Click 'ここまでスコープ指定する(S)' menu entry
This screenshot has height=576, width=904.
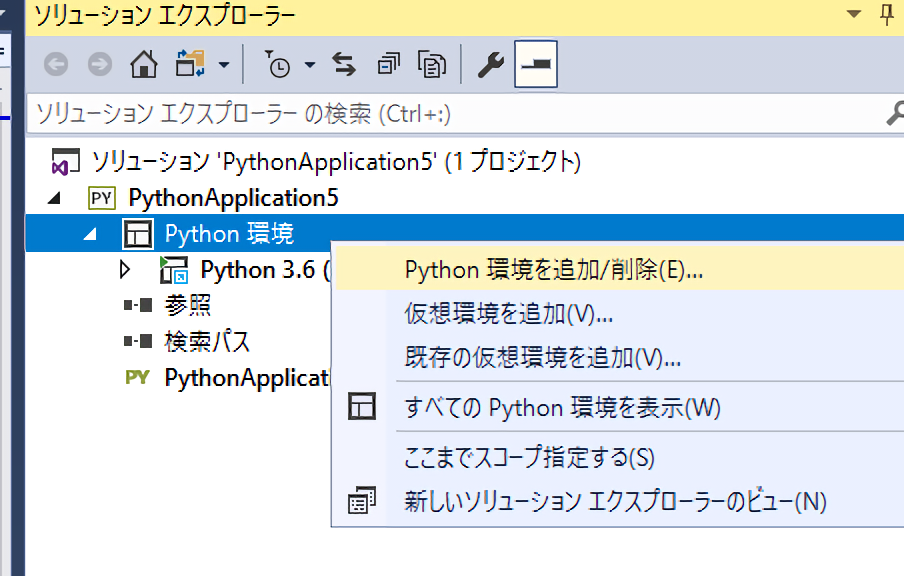coord(529,457)
